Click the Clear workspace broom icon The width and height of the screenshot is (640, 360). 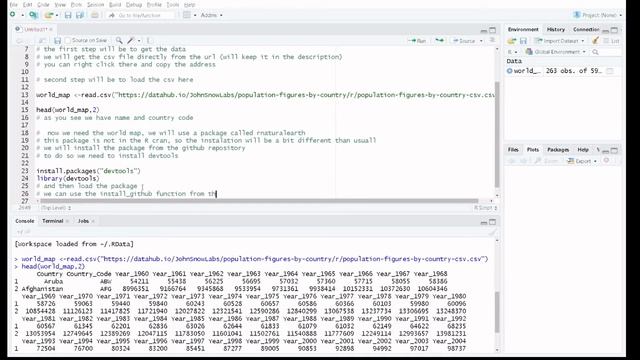[x=596, y=40]
